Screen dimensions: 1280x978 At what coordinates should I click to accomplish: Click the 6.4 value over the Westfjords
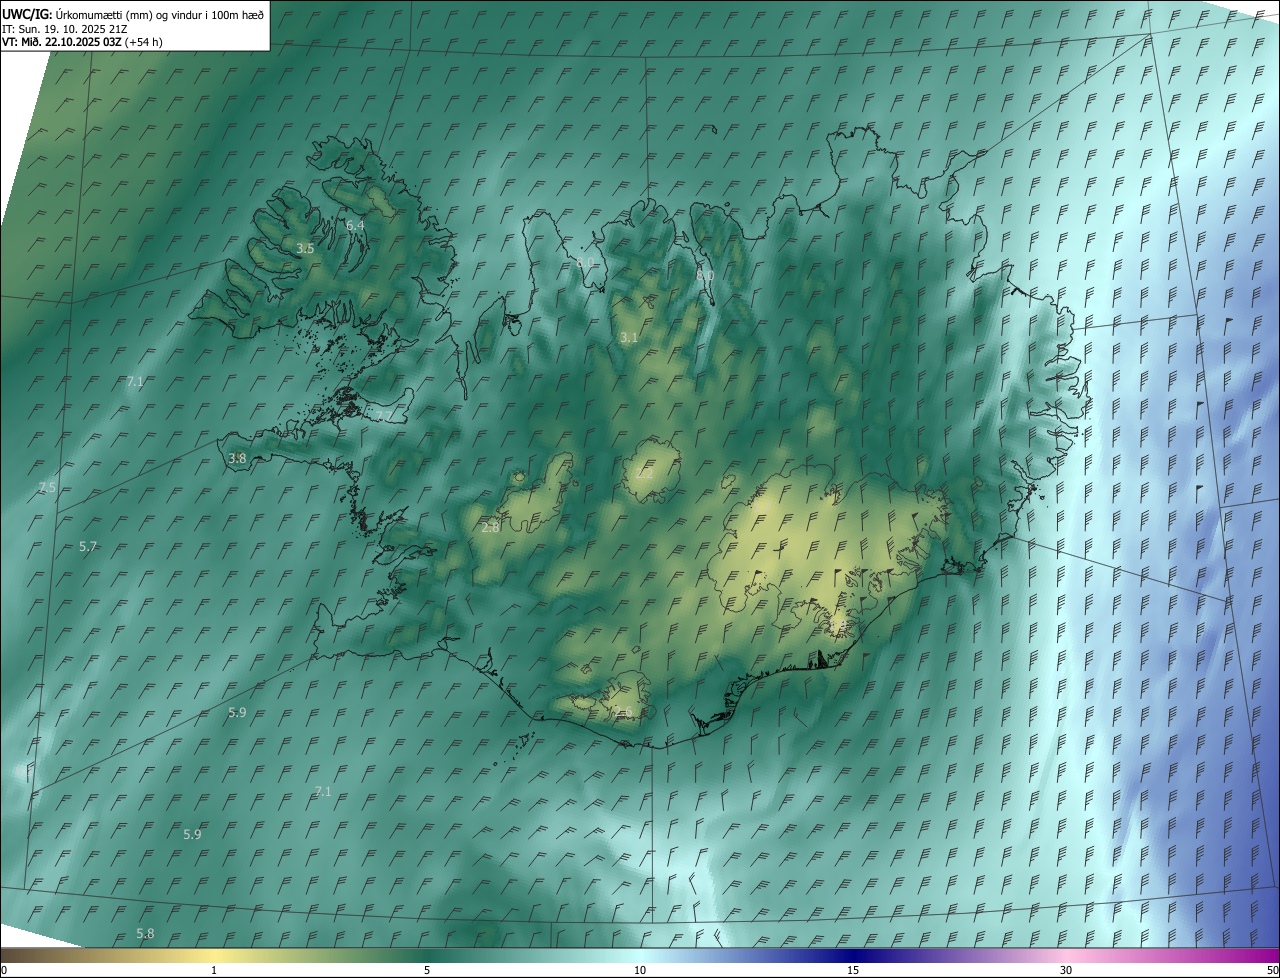(x=355, y=226)
